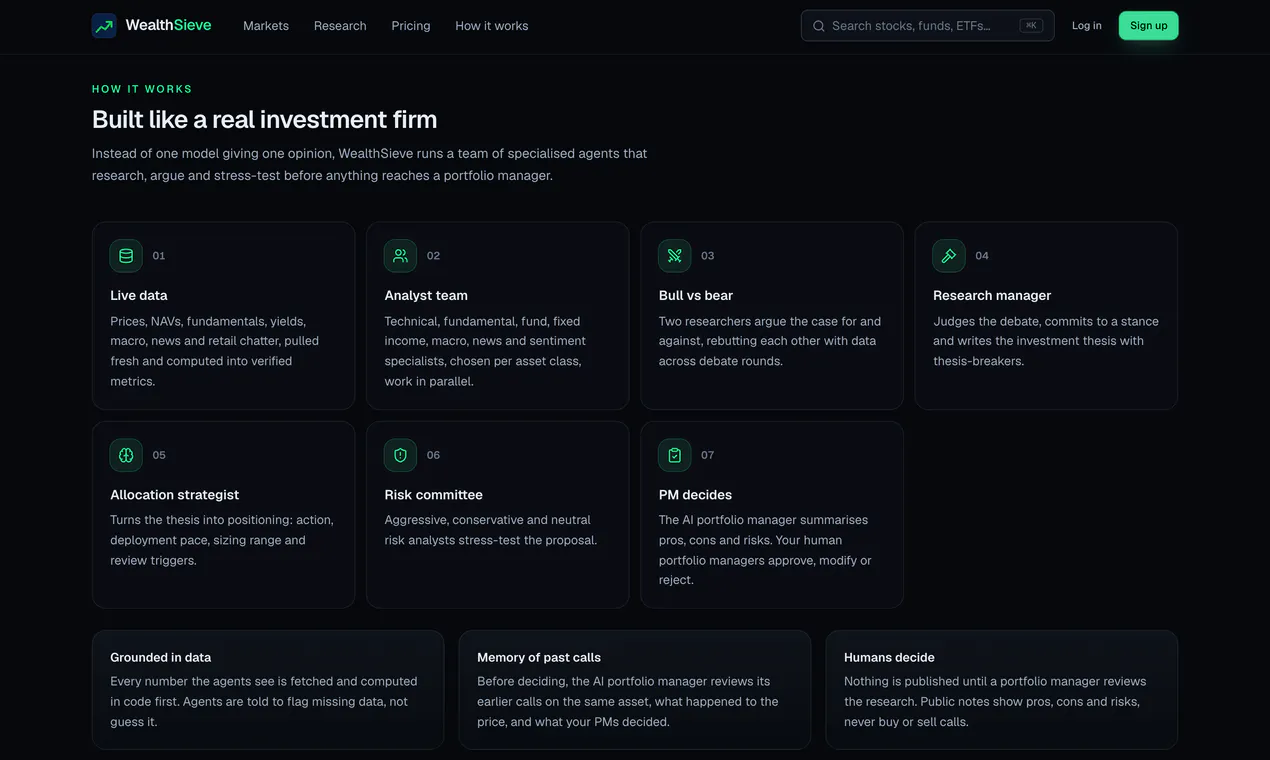Click the Humans decide heading
1270x760 pixels.
[x=889, y=657]
